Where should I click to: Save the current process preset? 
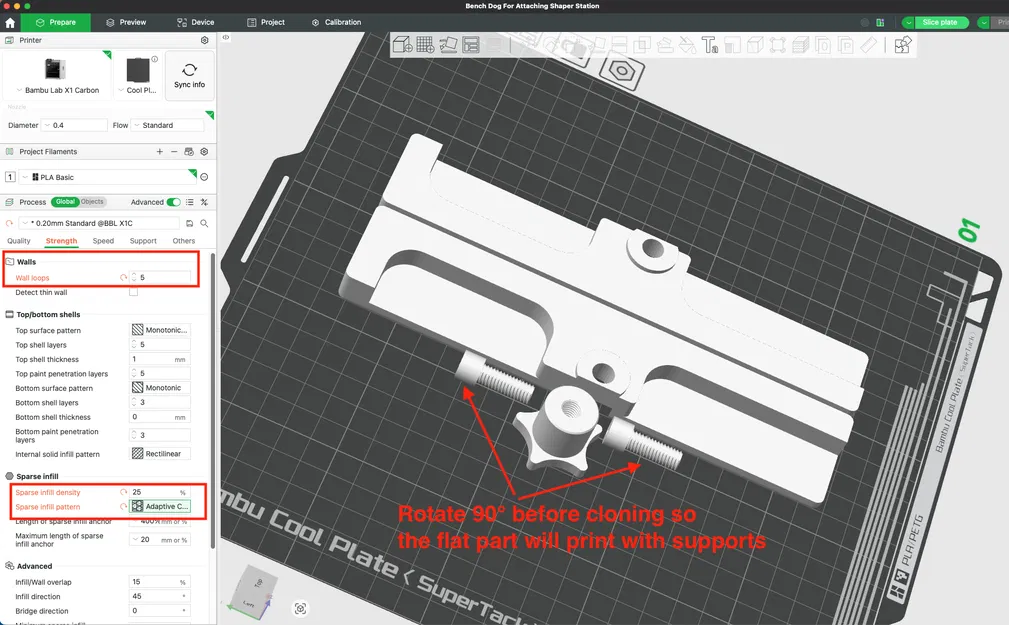click(189, 223)
